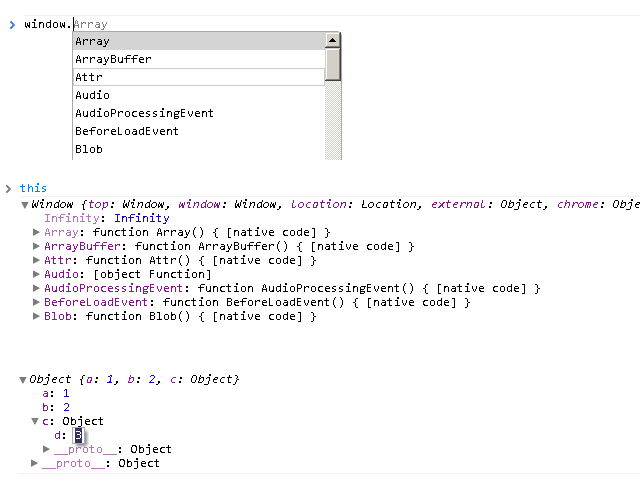Click the gray arrow beside 'this'
This screenshot has width=640, height=500.
click(9, 189)
